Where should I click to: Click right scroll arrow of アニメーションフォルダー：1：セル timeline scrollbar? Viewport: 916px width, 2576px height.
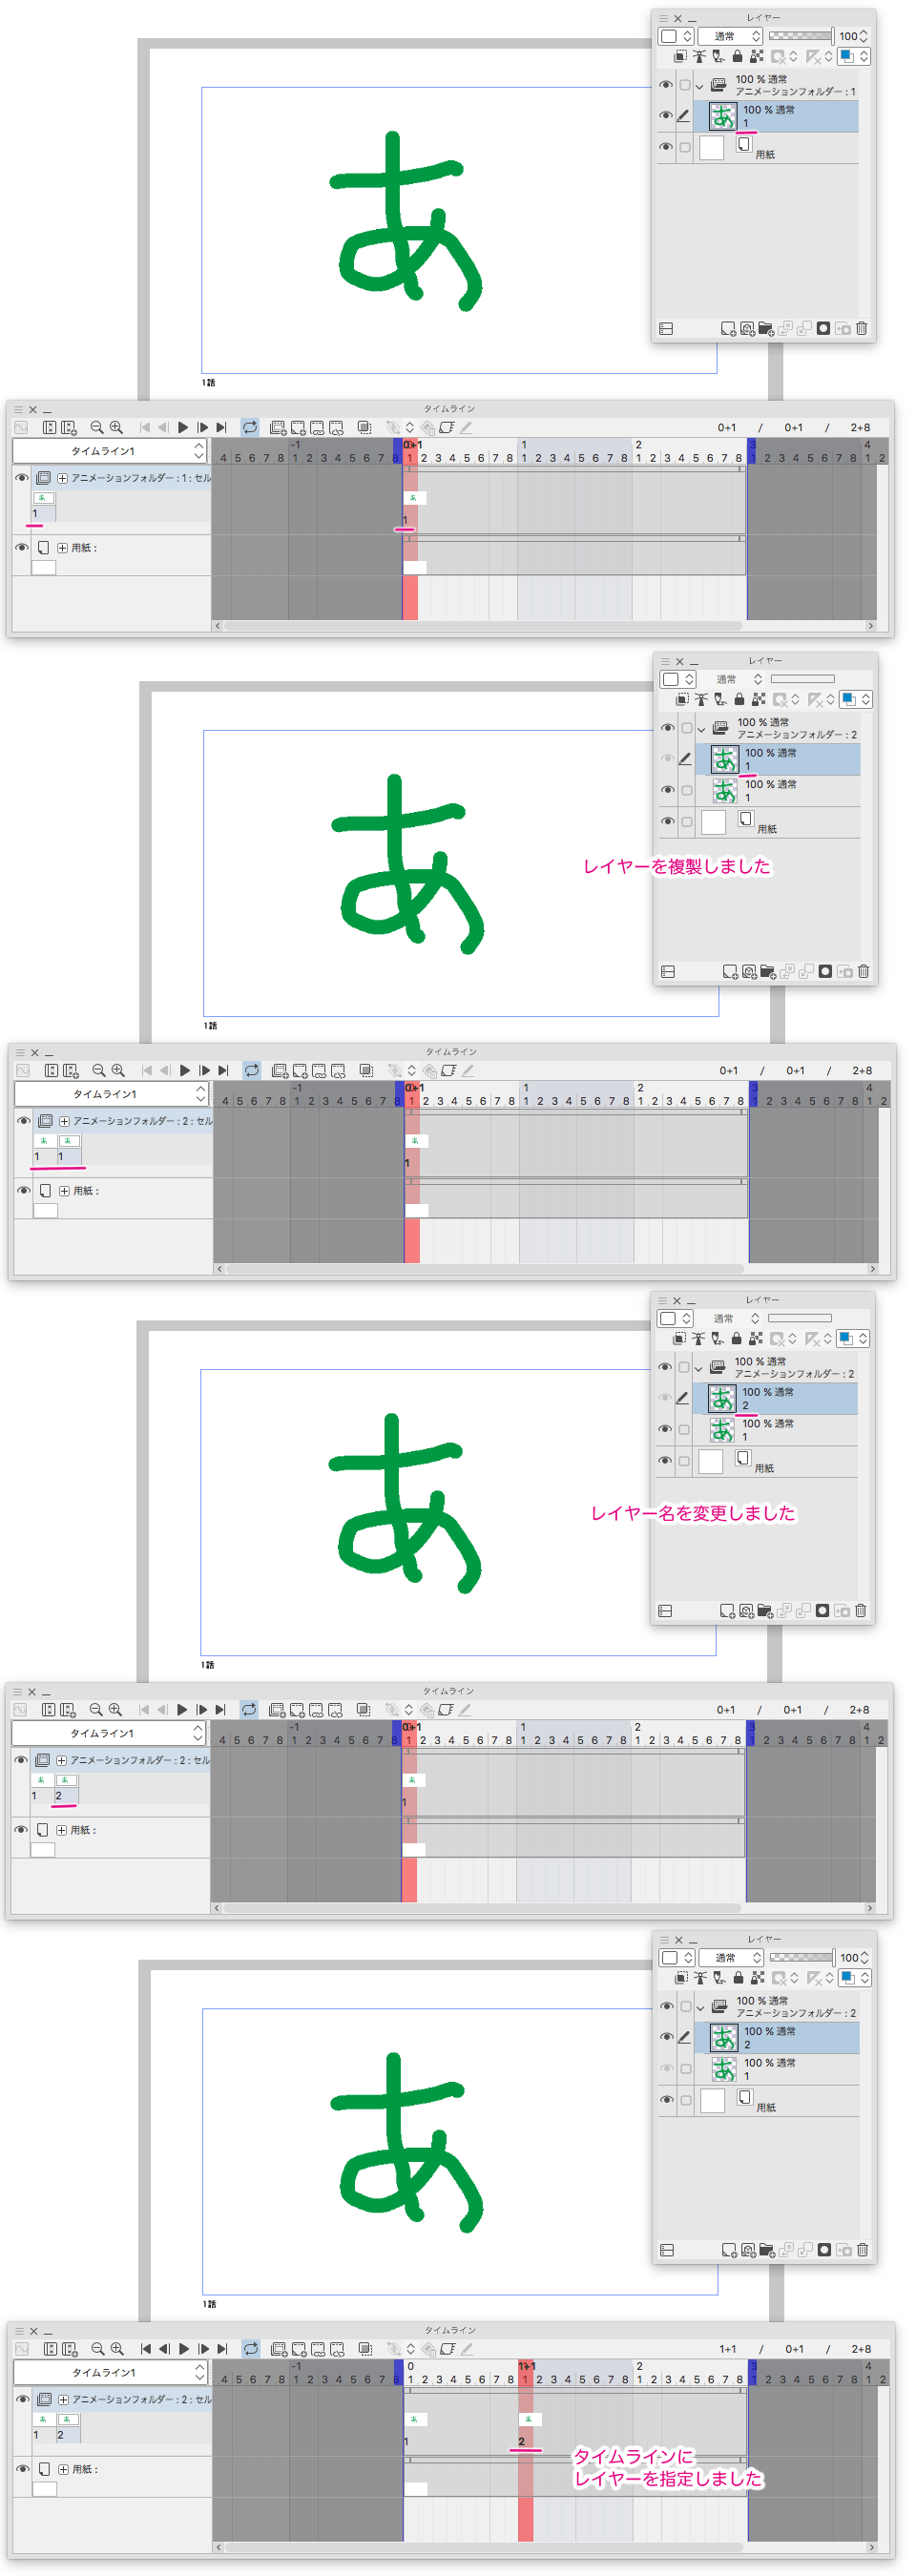pos(871,626)
